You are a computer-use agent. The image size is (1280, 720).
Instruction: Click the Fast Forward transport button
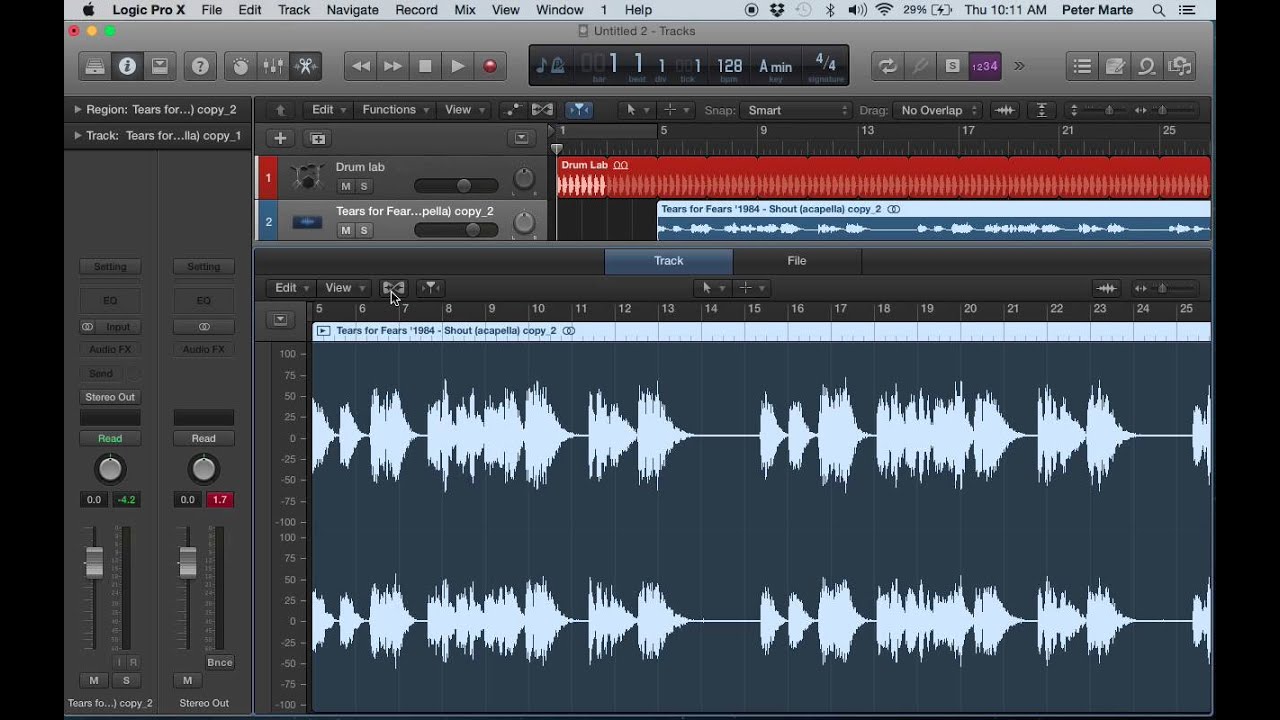pyautogui.click(x=393, y=67)
